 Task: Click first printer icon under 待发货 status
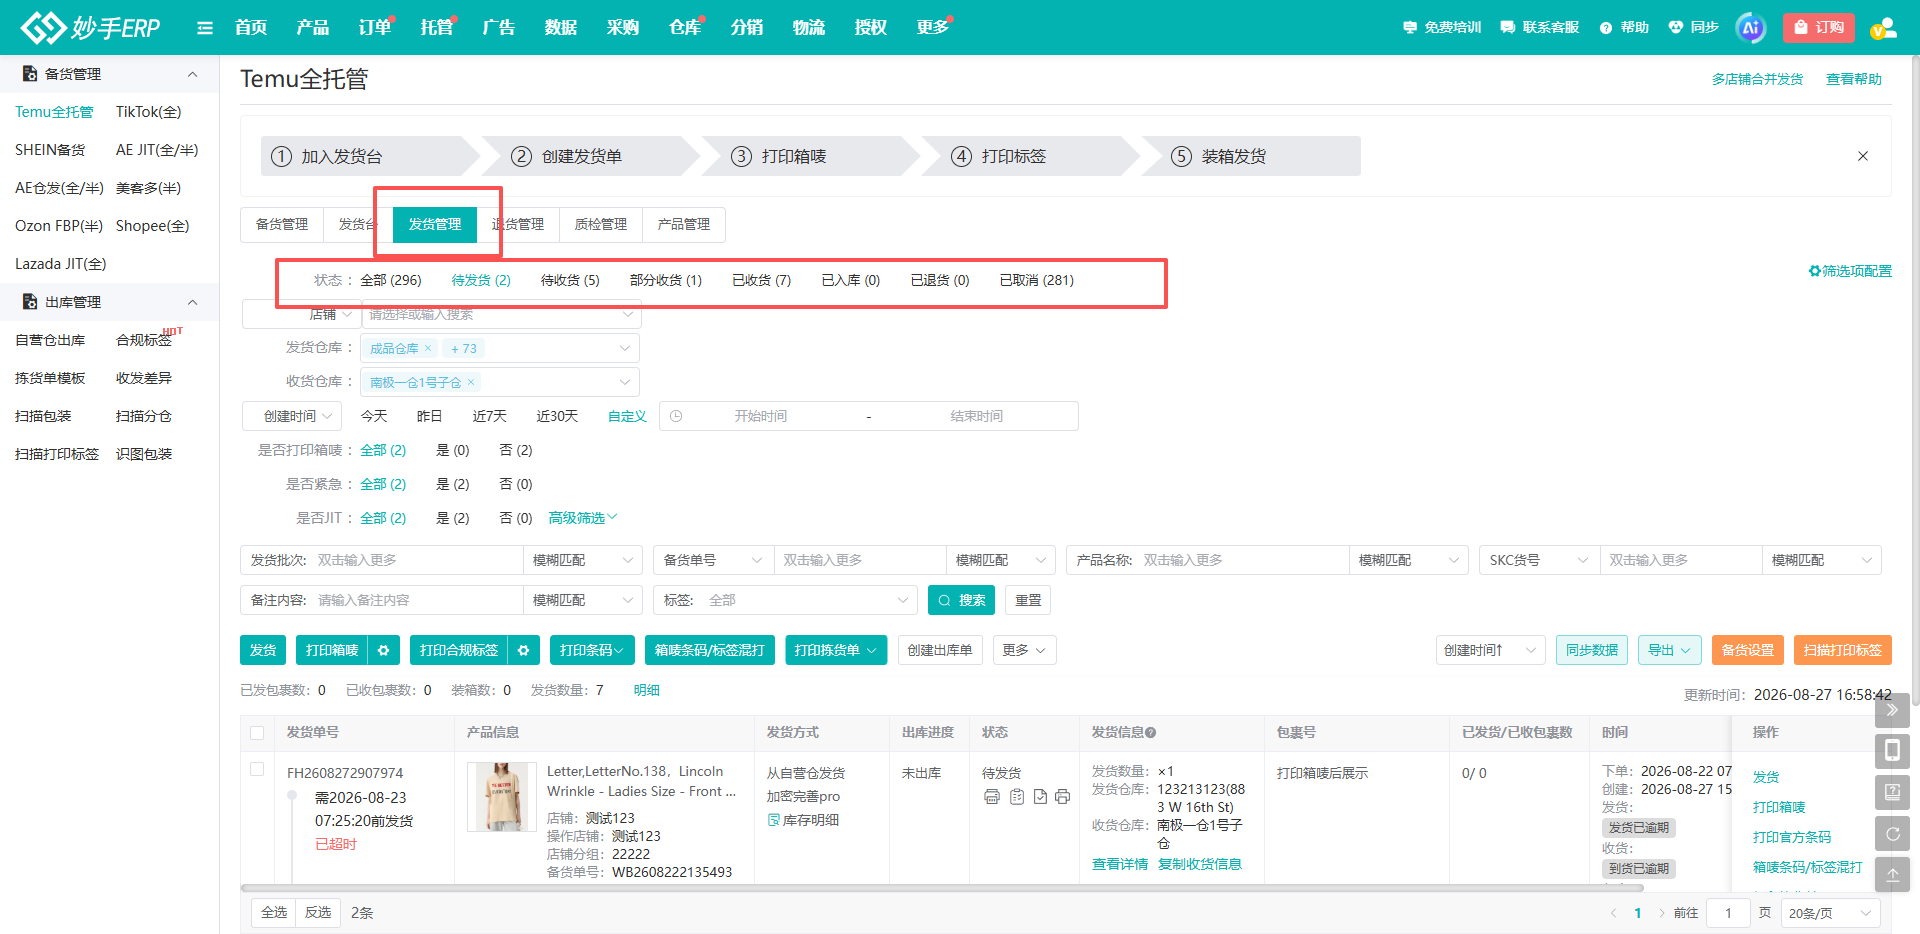tap(992, 797)
